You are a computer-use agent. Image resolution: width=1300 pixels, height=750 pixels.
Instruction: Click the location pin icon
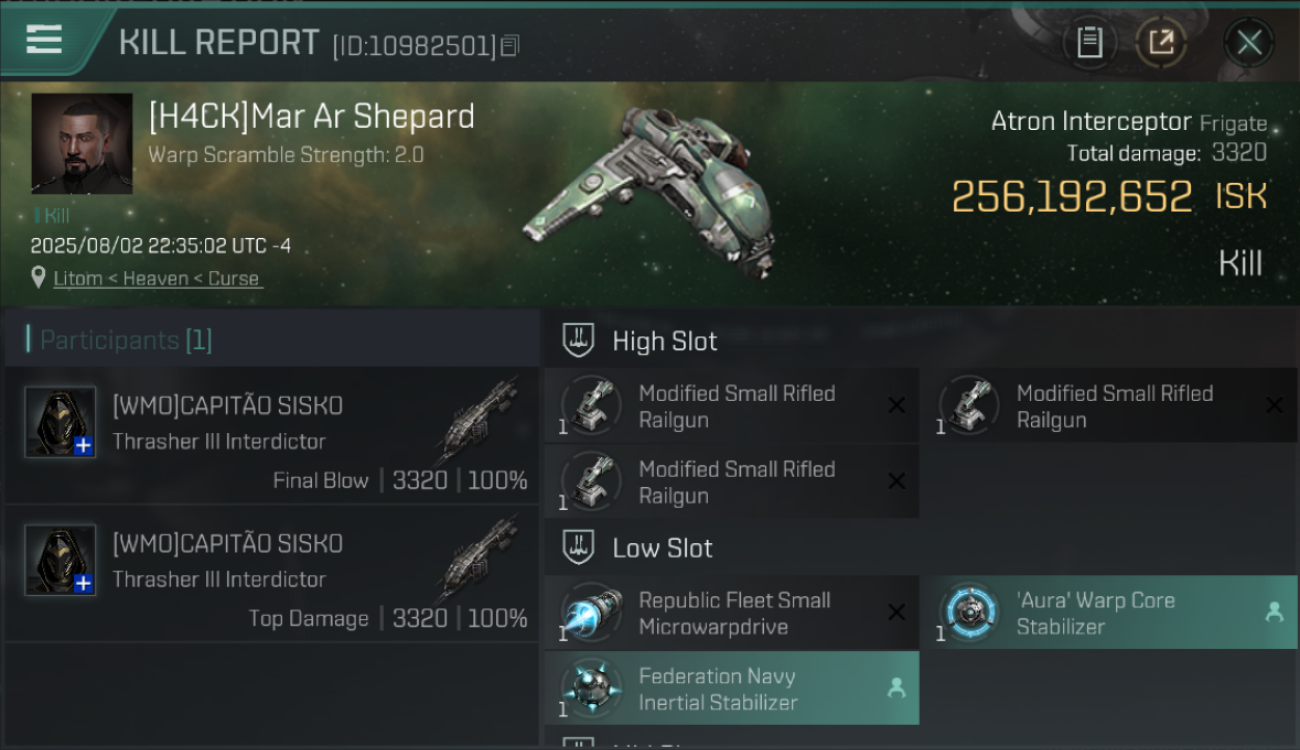pos(39,277)
